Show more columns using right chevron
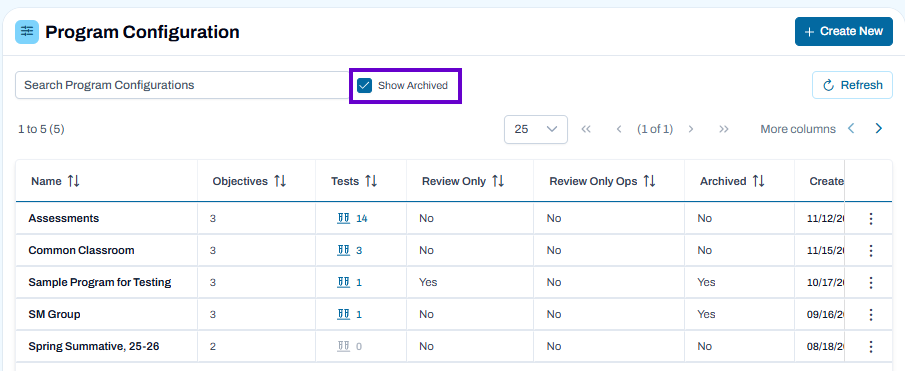This screenshot has height=371, width=905. point(878,129)
